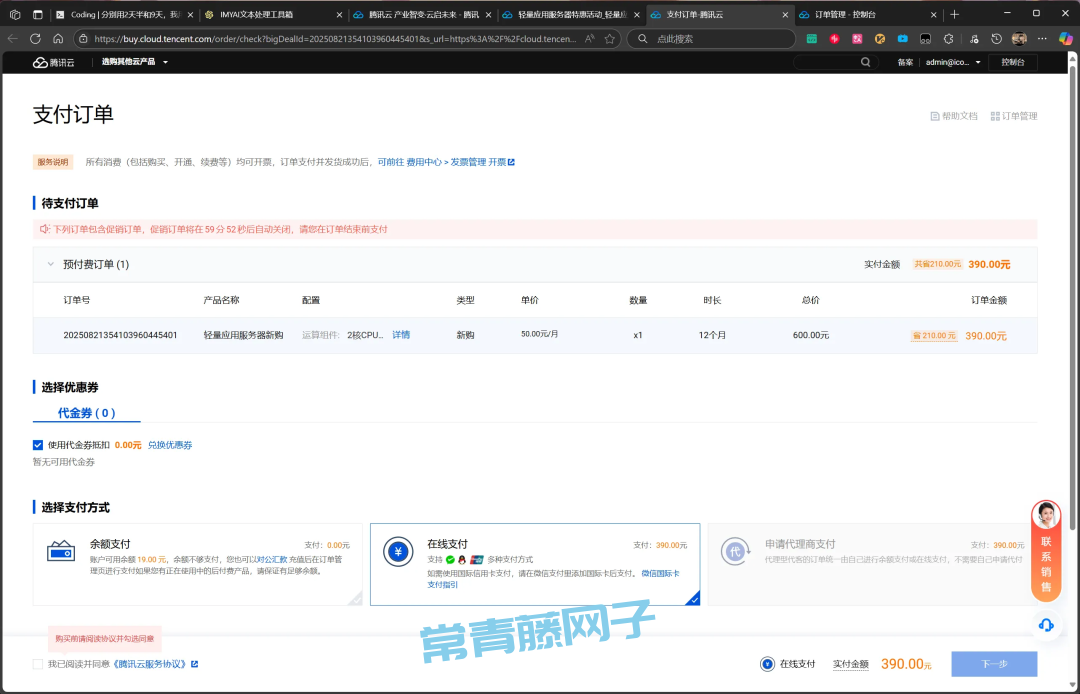Collapse the 预付费订单 section chevron
Viewport: 1080px width, 694px height.
pos(50,264)
